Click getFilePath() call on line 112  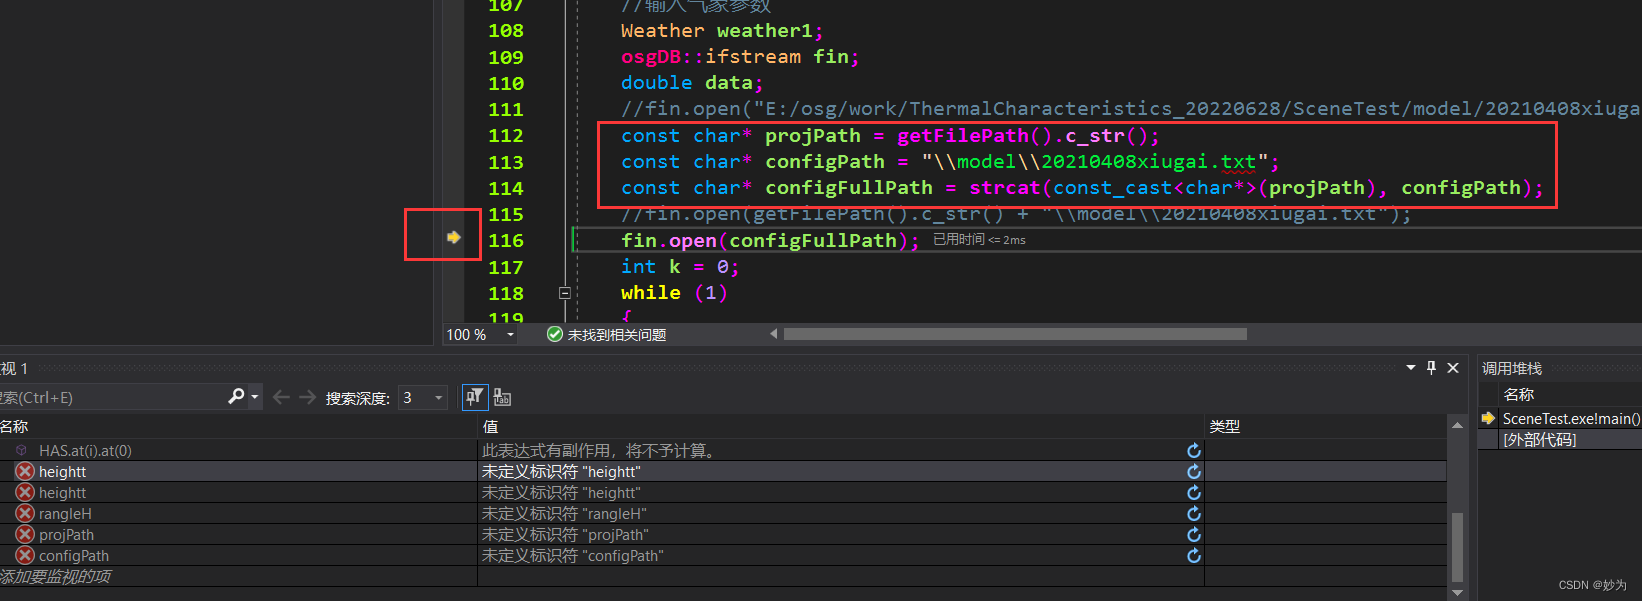pos(974,136)
